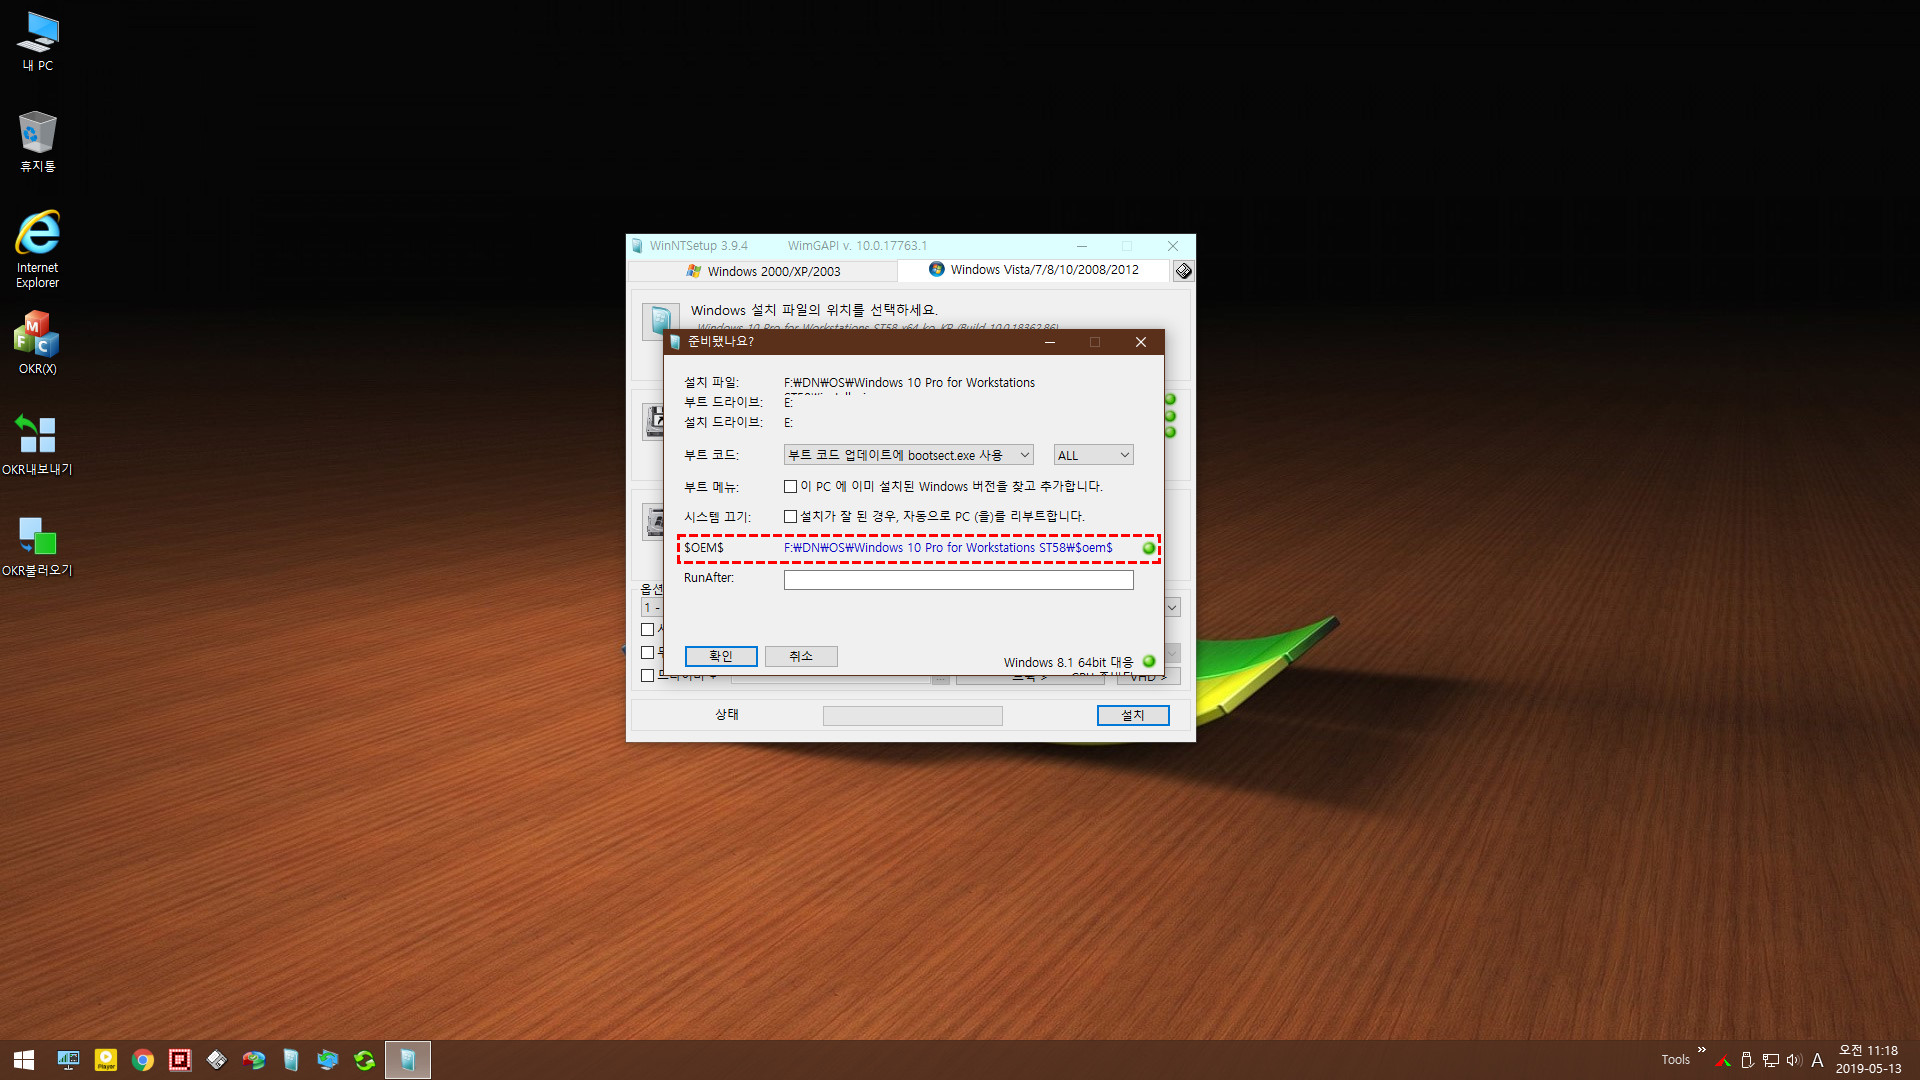Launch the yellow Player app in taskbar
Image resolution: width=1920 pixels, height=1080 pixels.
pos(105,1060)
